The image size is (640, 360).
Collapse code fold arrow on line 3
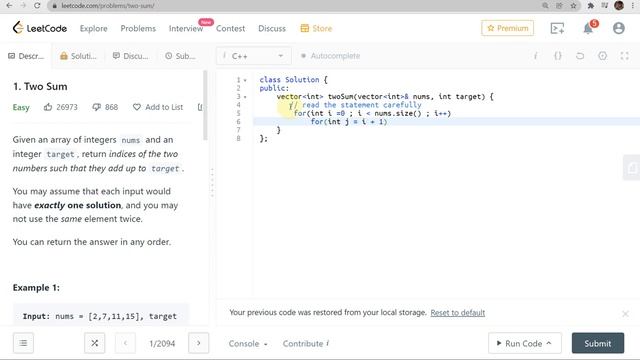pyautogui.click(x=245, y=97)
